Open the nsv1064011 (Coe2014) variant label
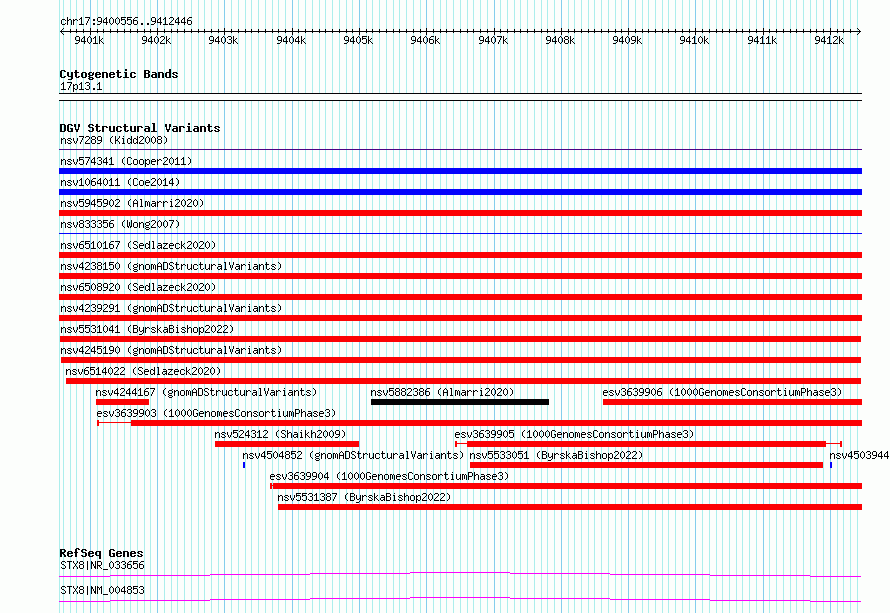The height and width of the screenshot is (613, 890). click(120, 182)
